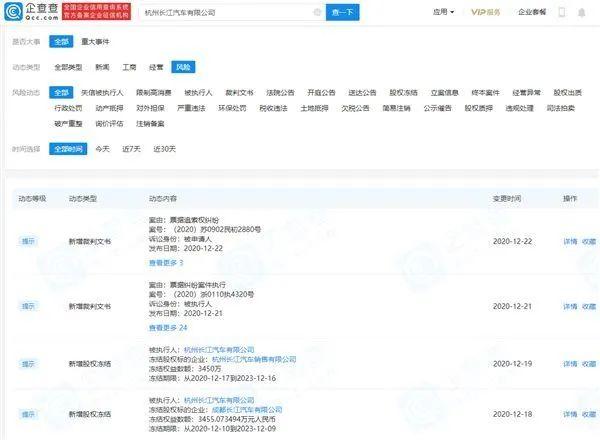Click 收藏 for the 2020-12-22 record
Image resolution: width=600 pixels, height=440 pixels.
[589, 241]
